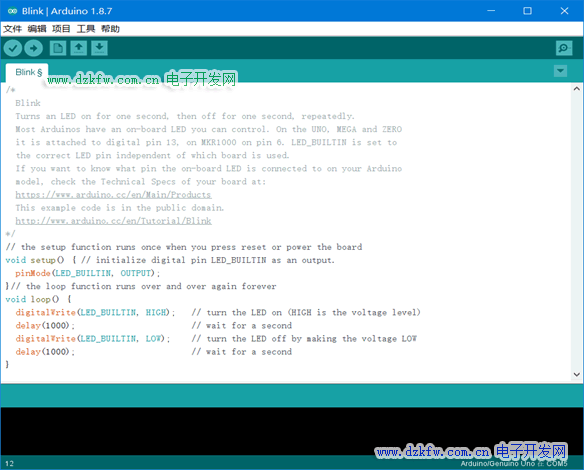Follow the arduino.cc Main/Products link

(113, 195)
